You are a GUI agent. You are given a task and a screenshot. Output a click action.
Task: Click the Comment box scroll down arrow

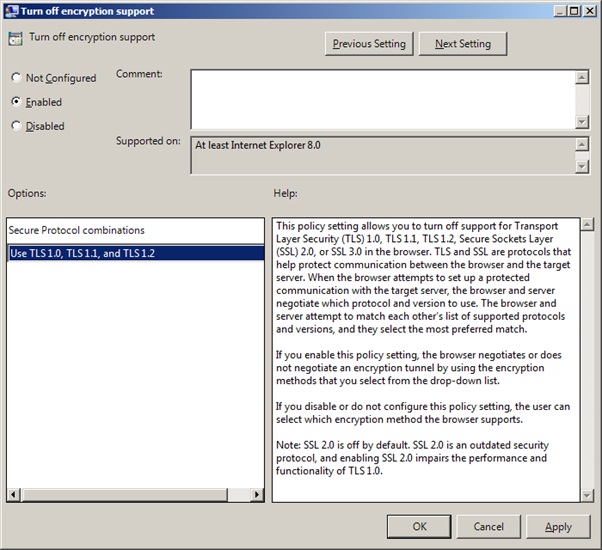pos(582,121)
